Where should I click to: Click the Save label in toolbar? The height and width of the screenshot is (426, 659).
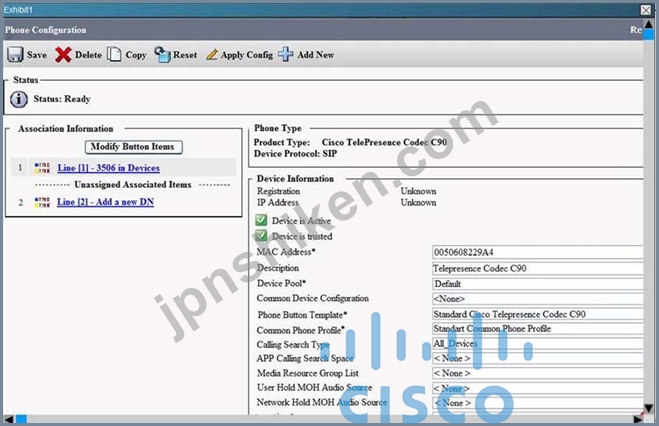tap(37, 55)
